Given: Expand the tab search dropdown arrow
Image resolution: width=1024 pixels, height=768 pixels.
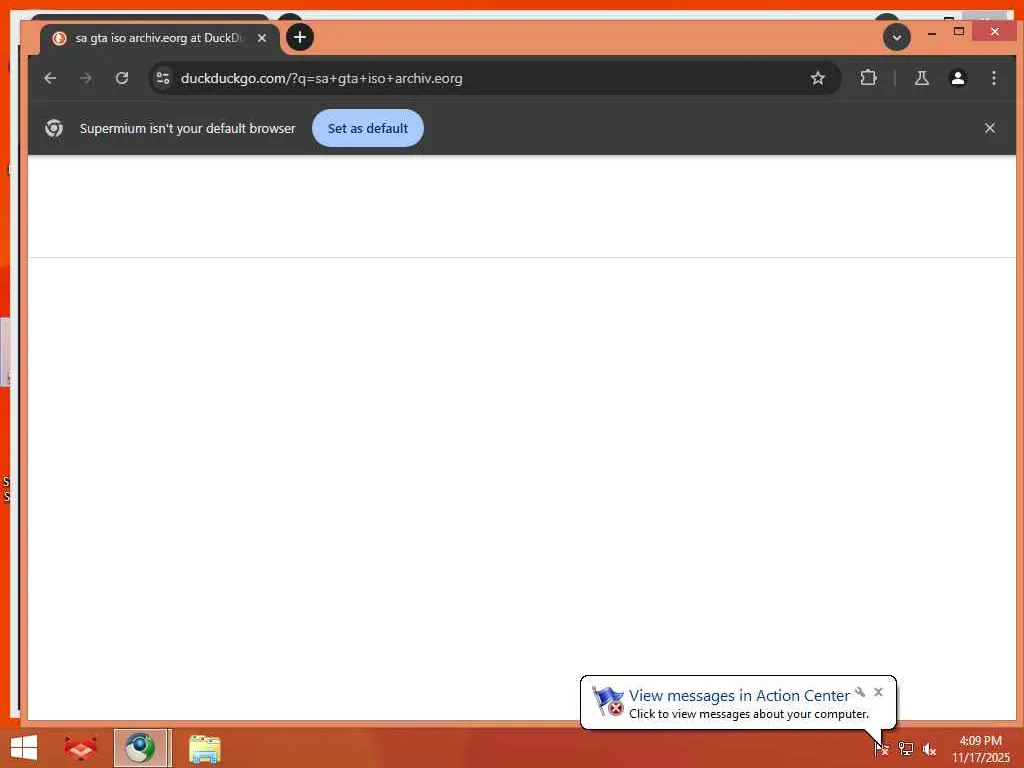Looking at the screenshot, I should [897, 37].
